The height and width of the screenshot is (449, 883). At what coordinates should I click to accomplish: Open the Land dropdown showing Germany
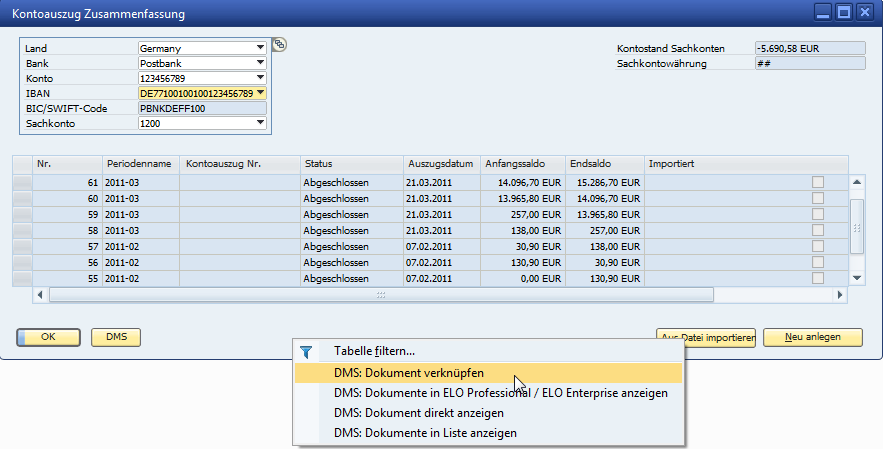[260, 48]
